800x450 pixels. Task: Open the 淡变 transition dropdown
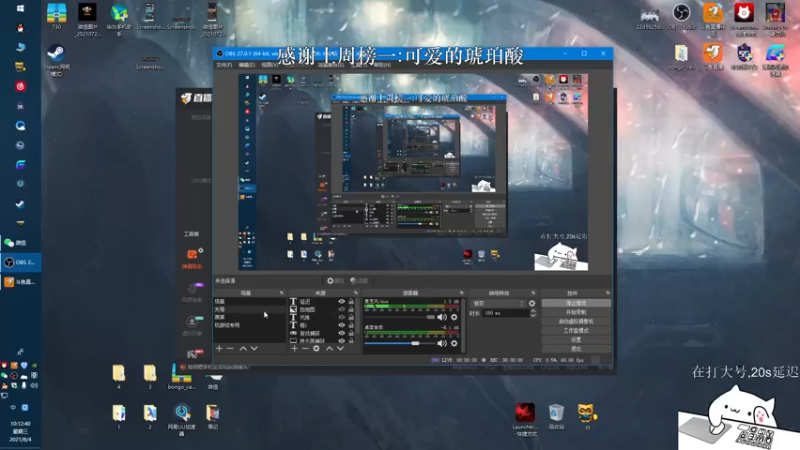(x=498, y=303)
